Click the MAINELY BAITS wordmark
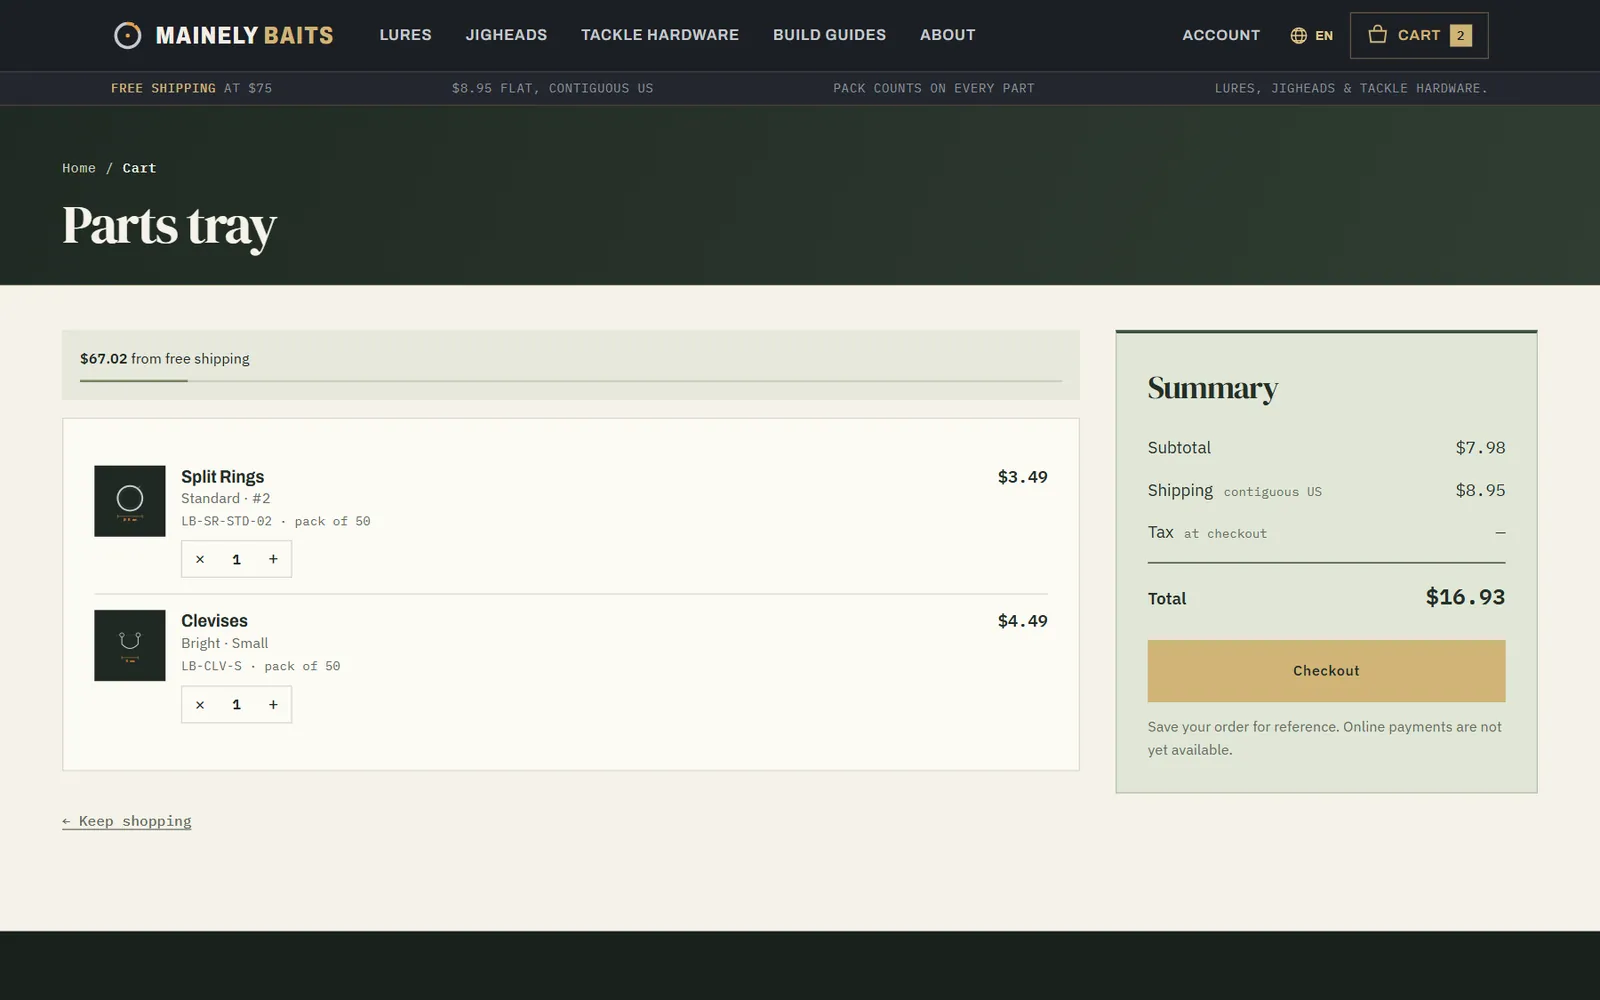Viewport: 1600px width, 1000px height. coord(245,35)
